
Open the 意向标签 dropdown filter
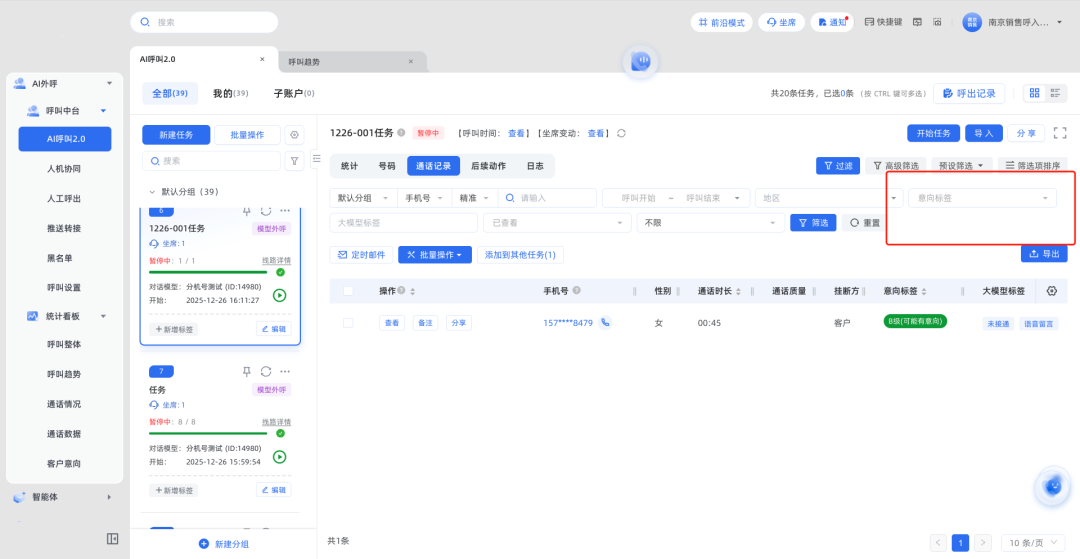tap(982, 198)
